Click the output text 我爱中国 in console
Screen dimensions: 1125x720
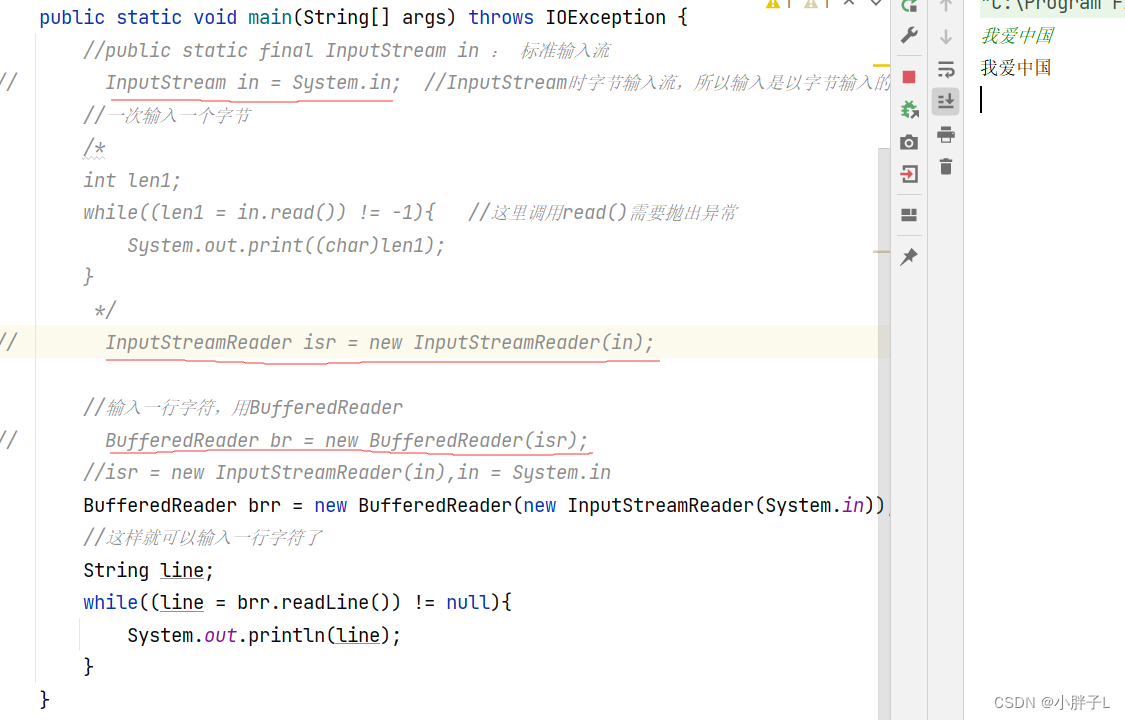click(x=1015, y=68)
